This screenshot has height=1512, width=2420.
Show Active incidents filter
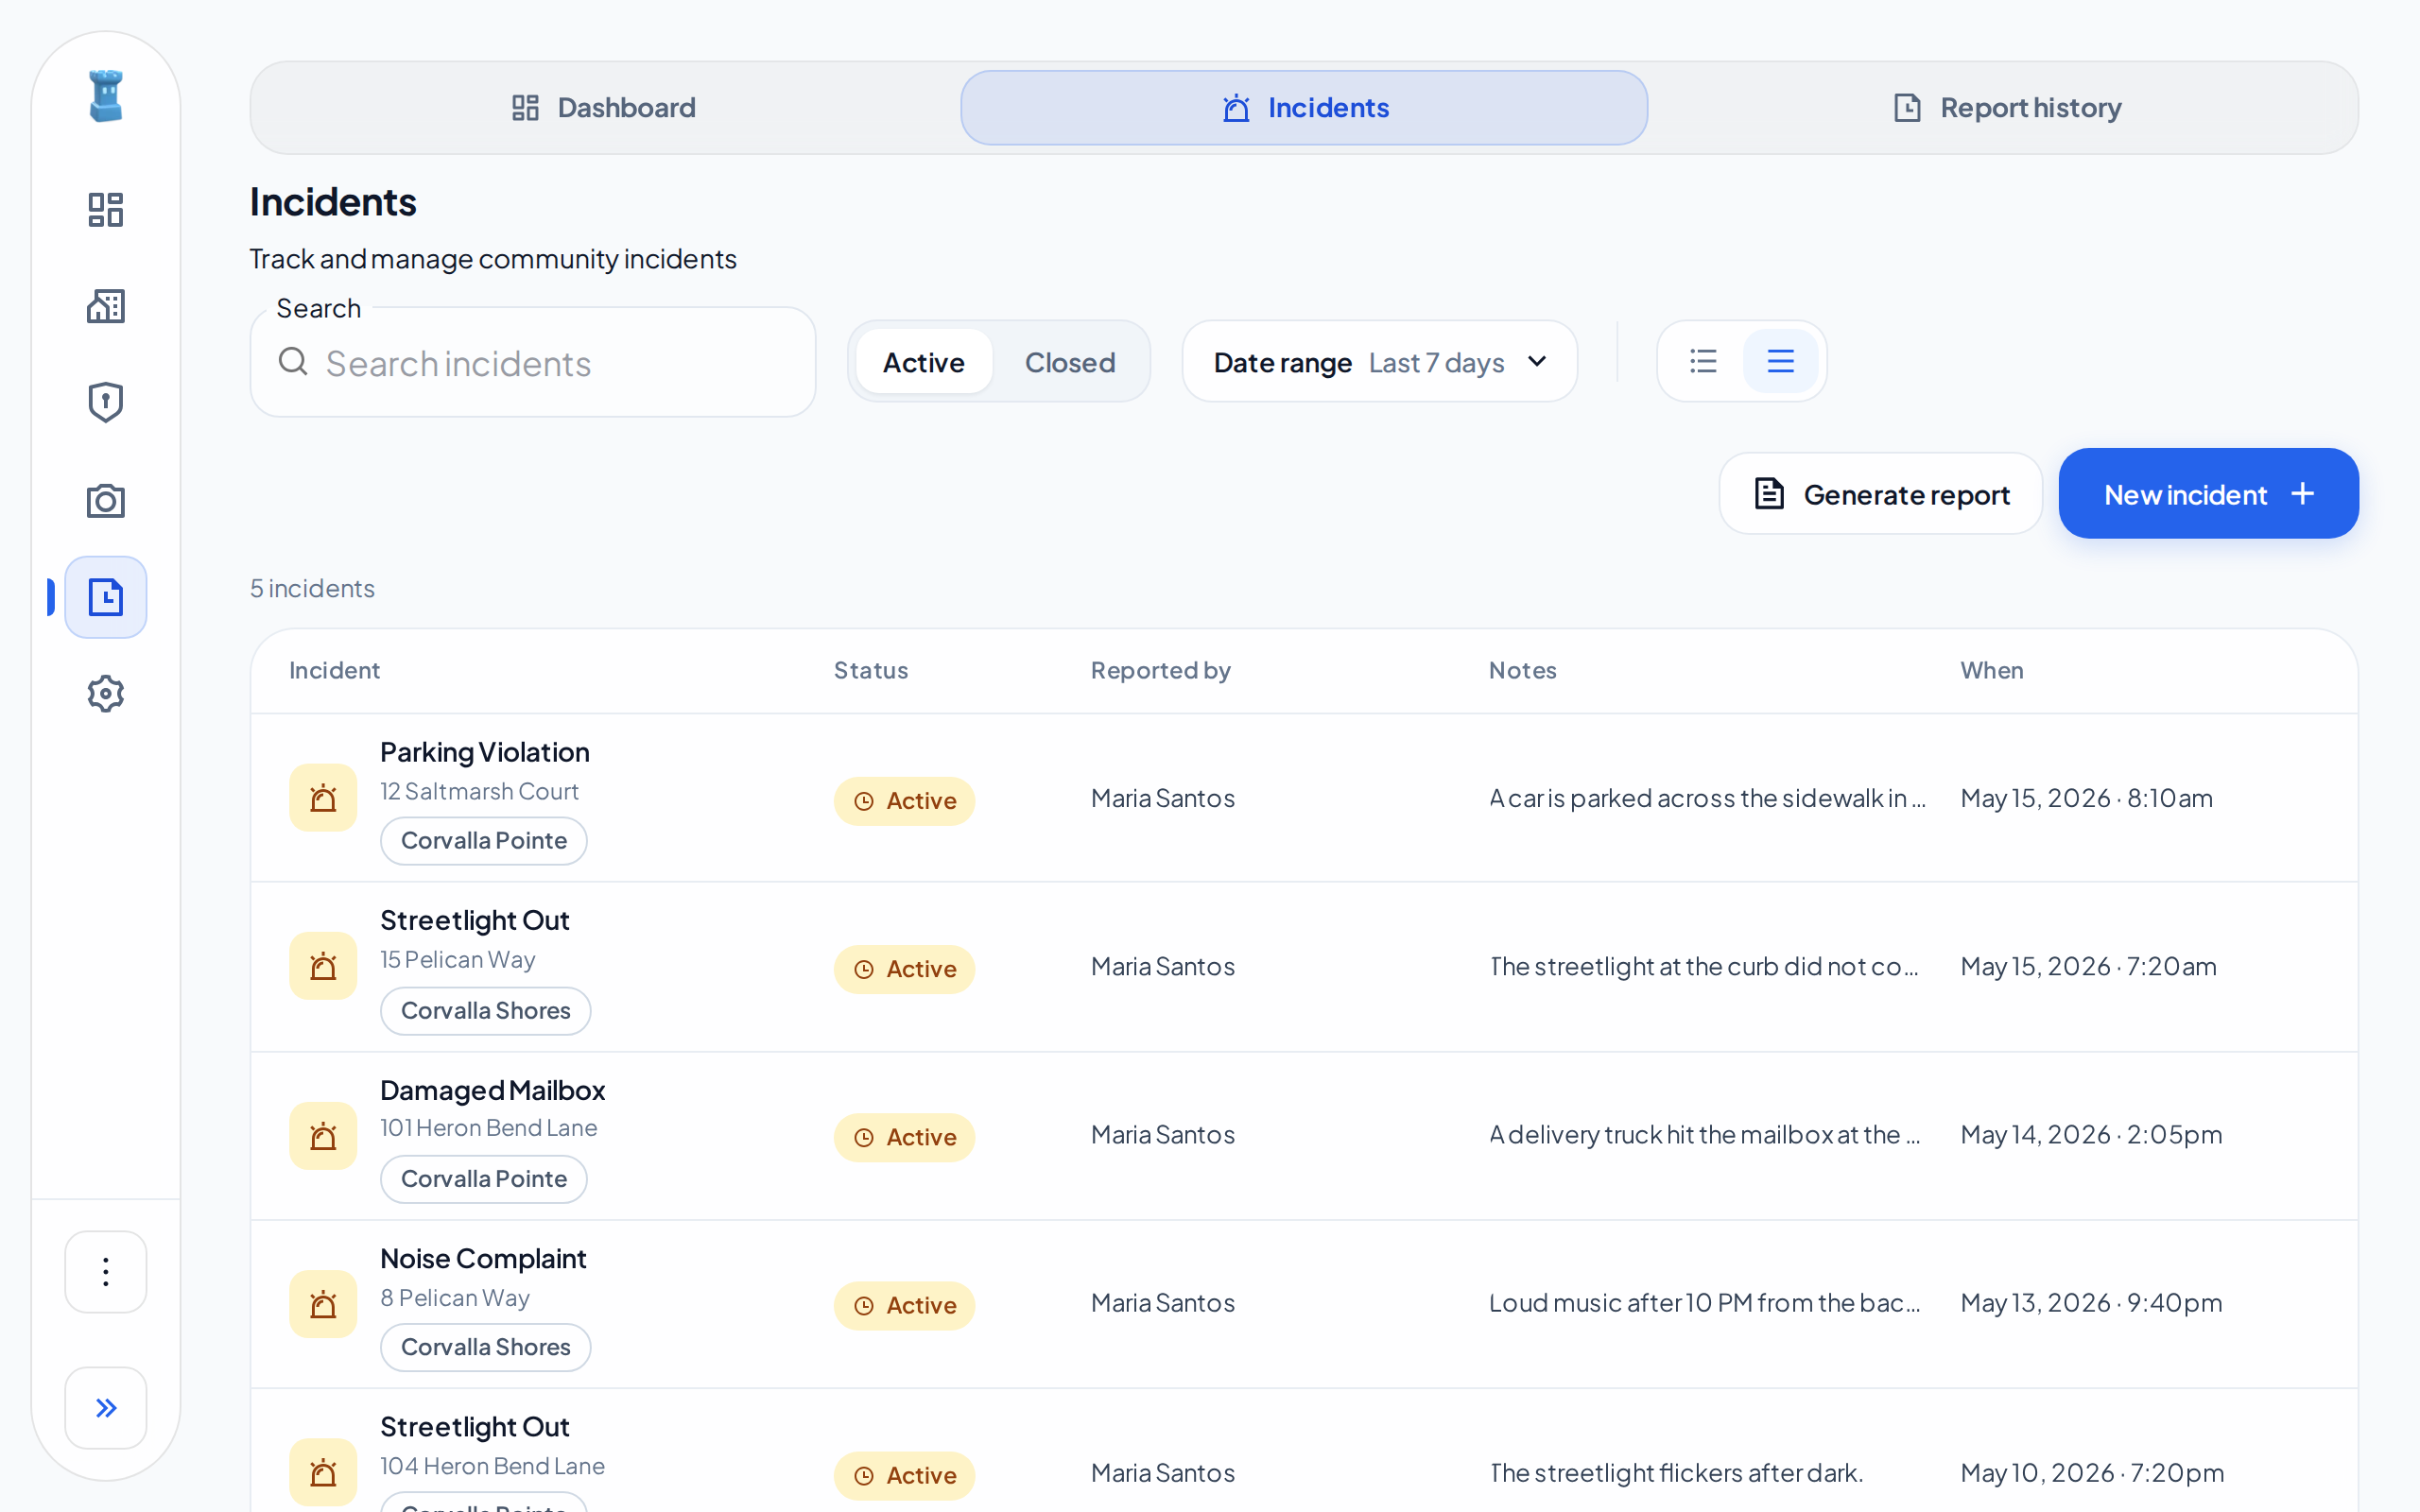click(x=923, y=362)
